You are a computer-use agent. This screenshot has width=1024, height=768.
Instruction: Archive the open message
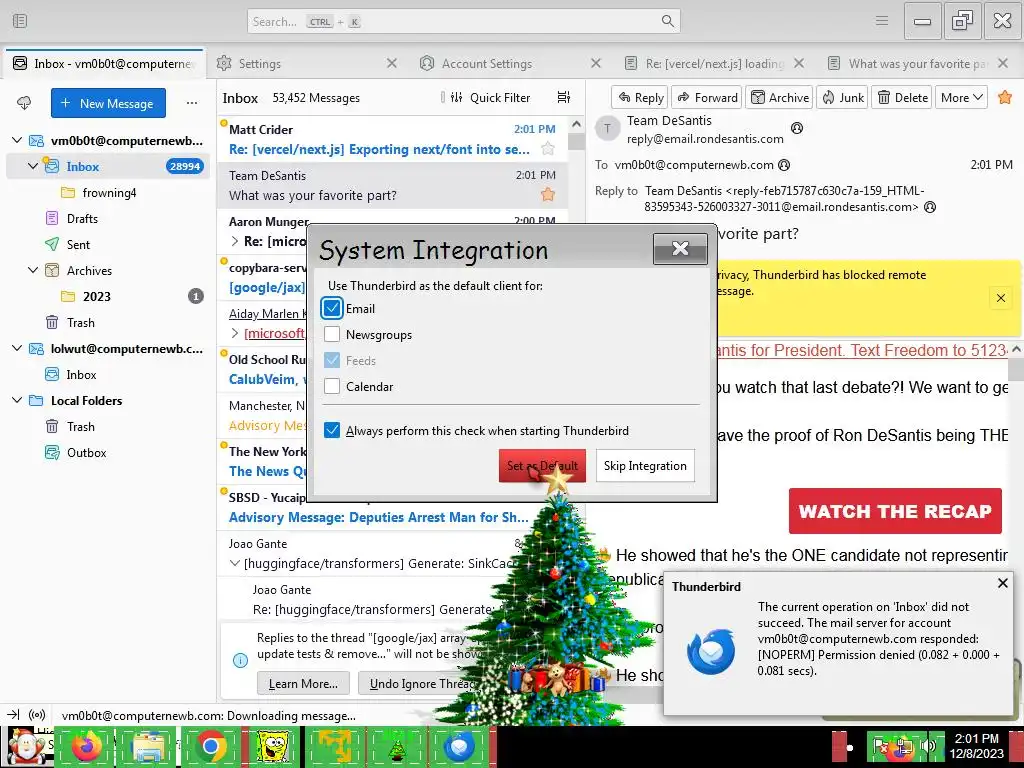pyautogui.click(x=780, y=97)
